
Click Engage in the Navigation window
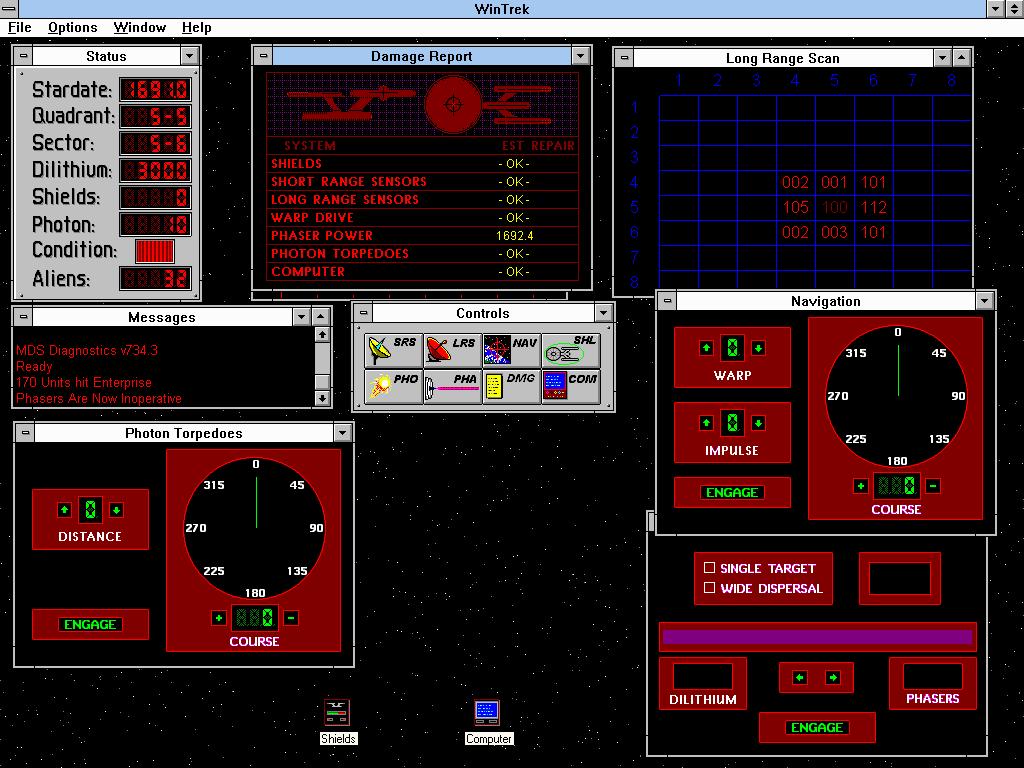coord(732,492)
